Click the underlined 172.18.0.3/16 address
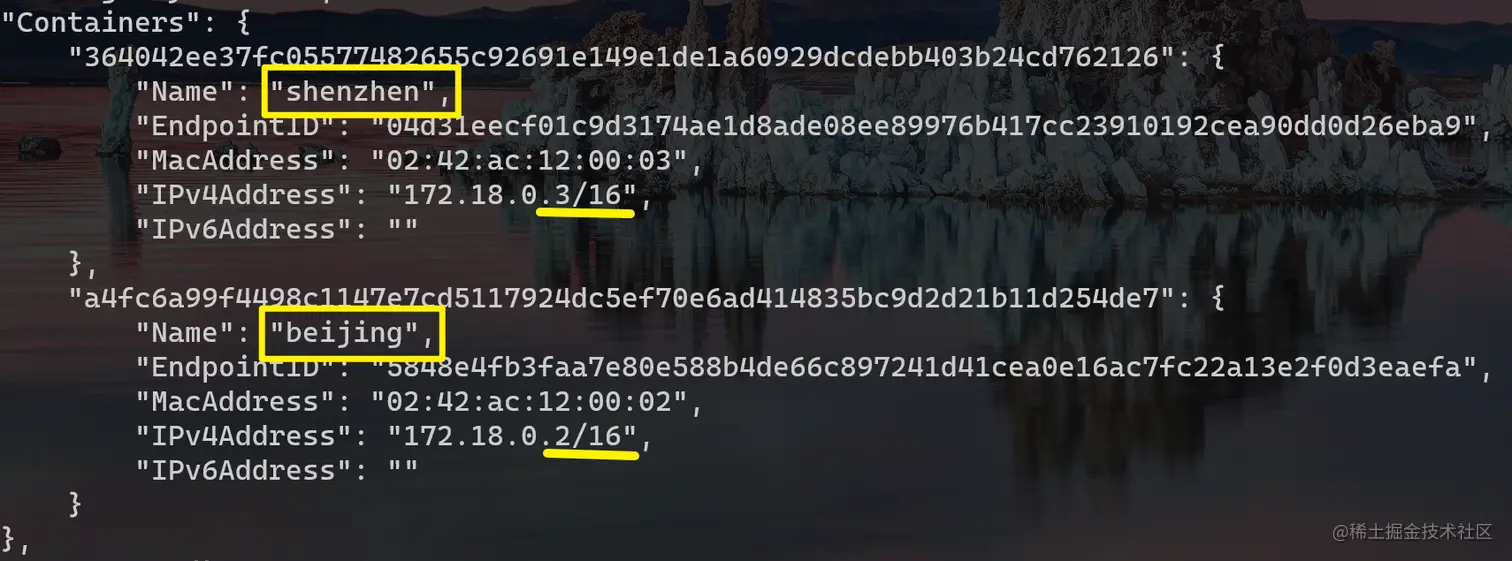Screen dimensions: 1512x561 click(x=512, y=195)
